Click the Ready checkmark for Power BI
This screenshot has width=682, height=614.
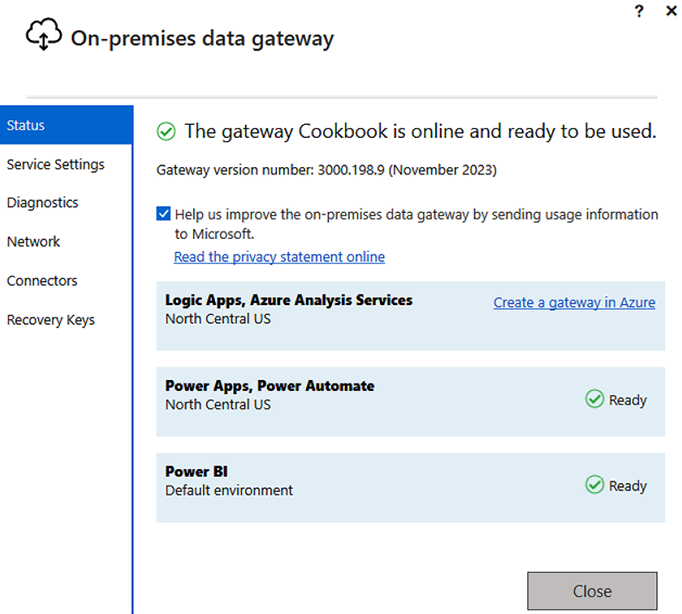point(594,484)
